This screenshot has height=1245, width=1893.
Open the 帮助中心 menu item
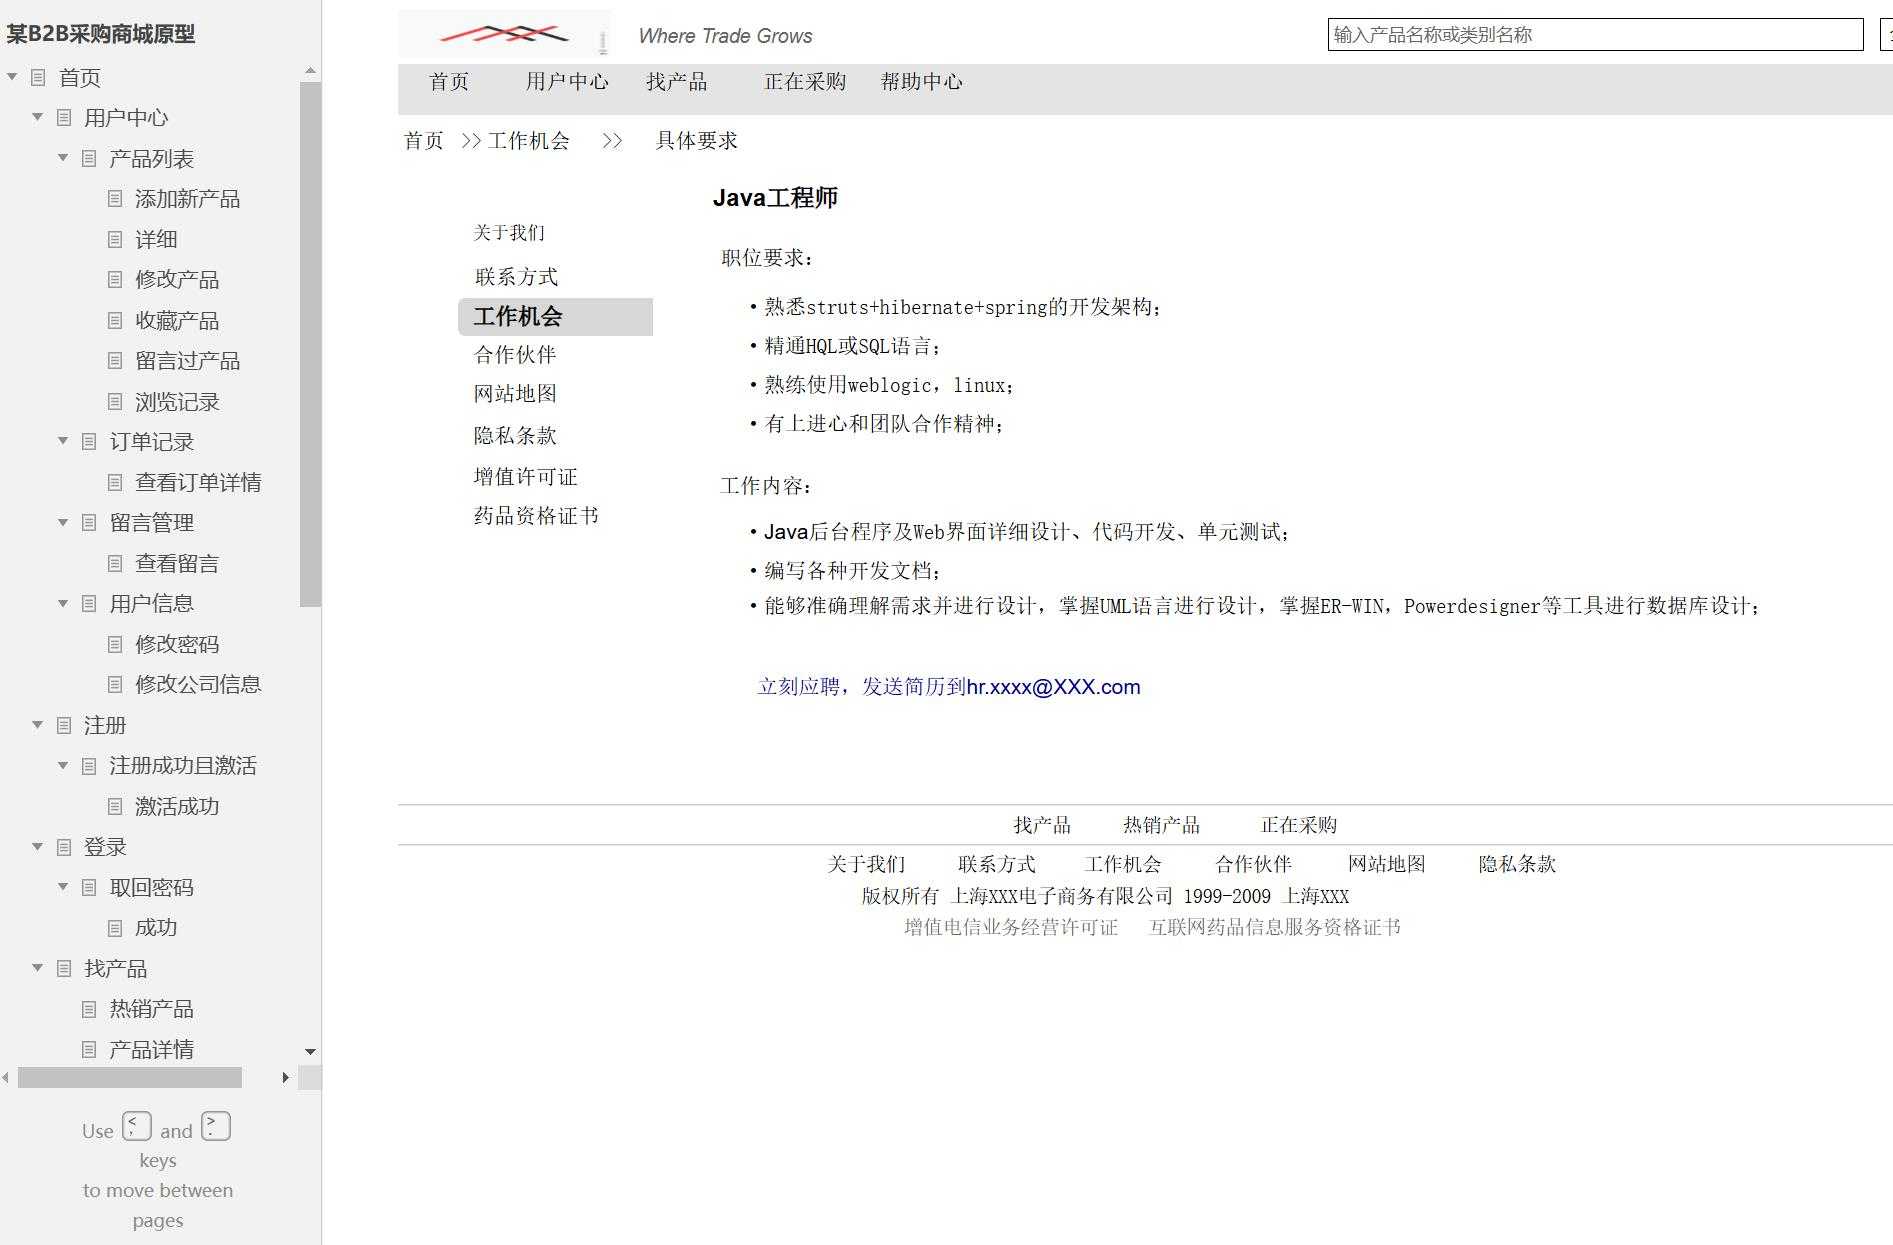tap(922, 82)
